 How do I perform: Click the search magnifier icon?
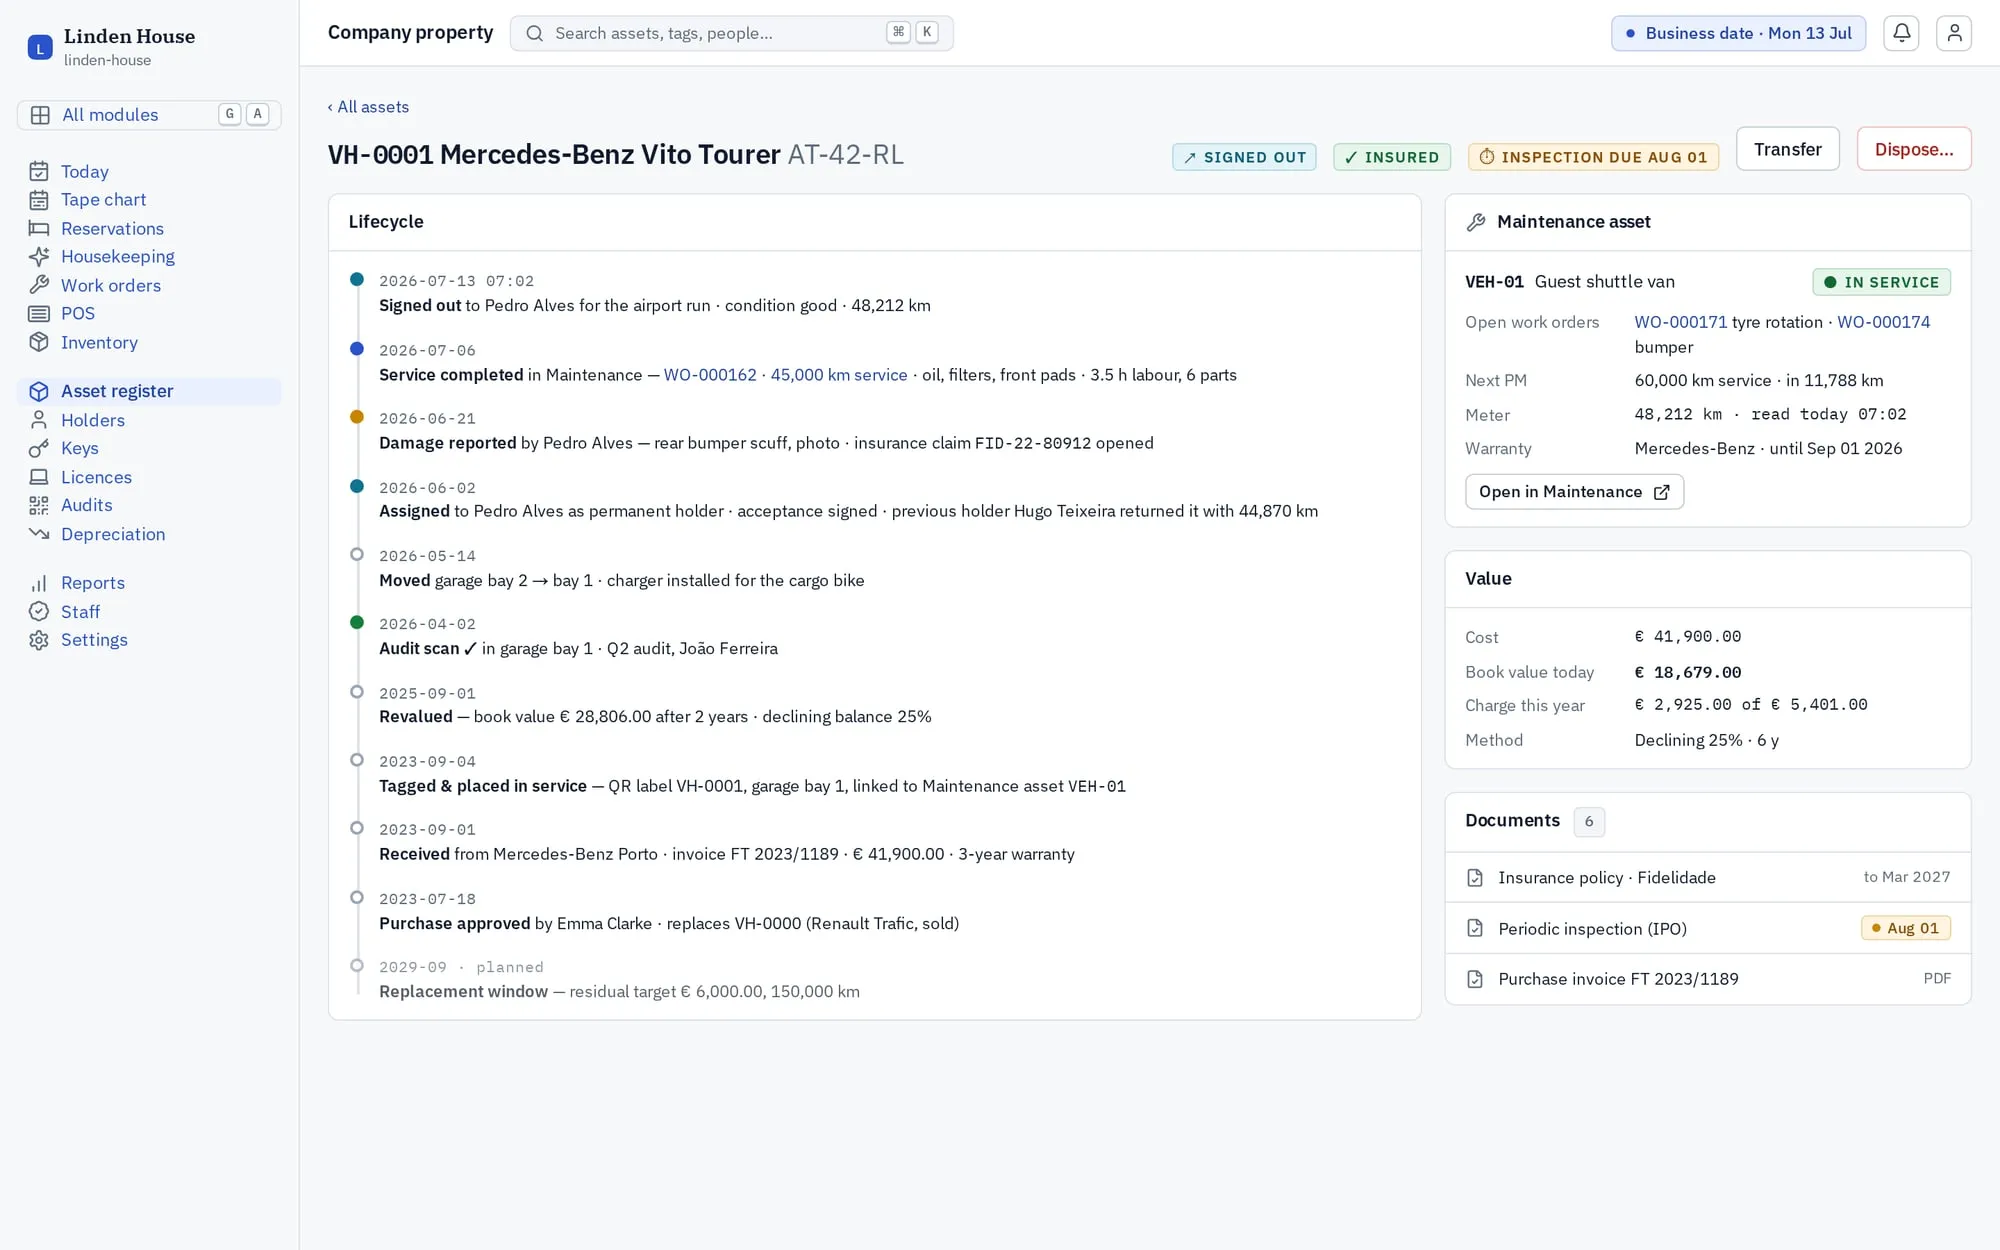click(x=535, y=33)
